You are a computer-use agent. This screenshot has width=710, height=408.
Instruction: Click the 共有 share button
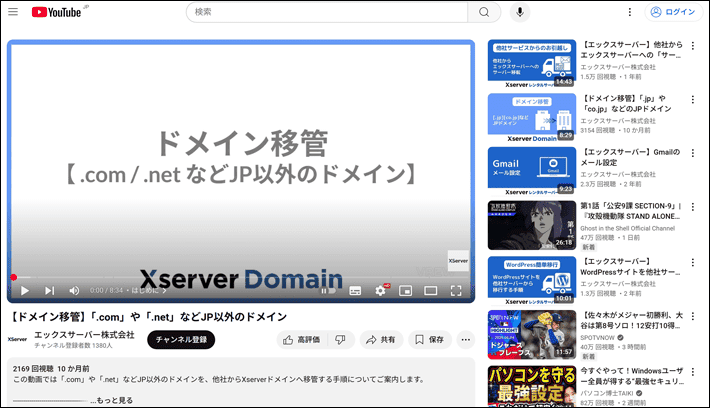coord(381,340)
